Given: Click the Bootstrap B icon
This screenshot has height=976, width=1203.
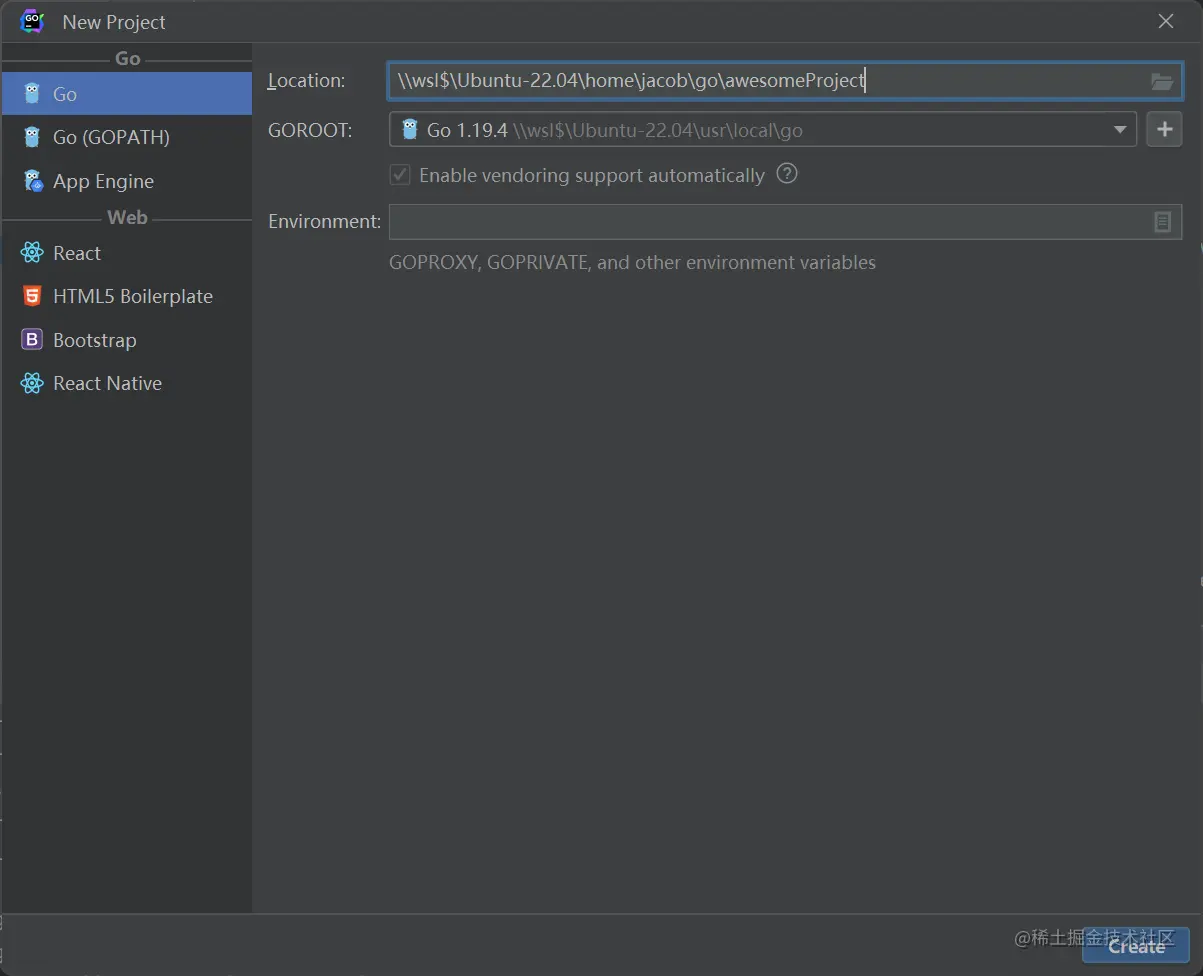Looking at the screenshot, I should click(33, 340).
